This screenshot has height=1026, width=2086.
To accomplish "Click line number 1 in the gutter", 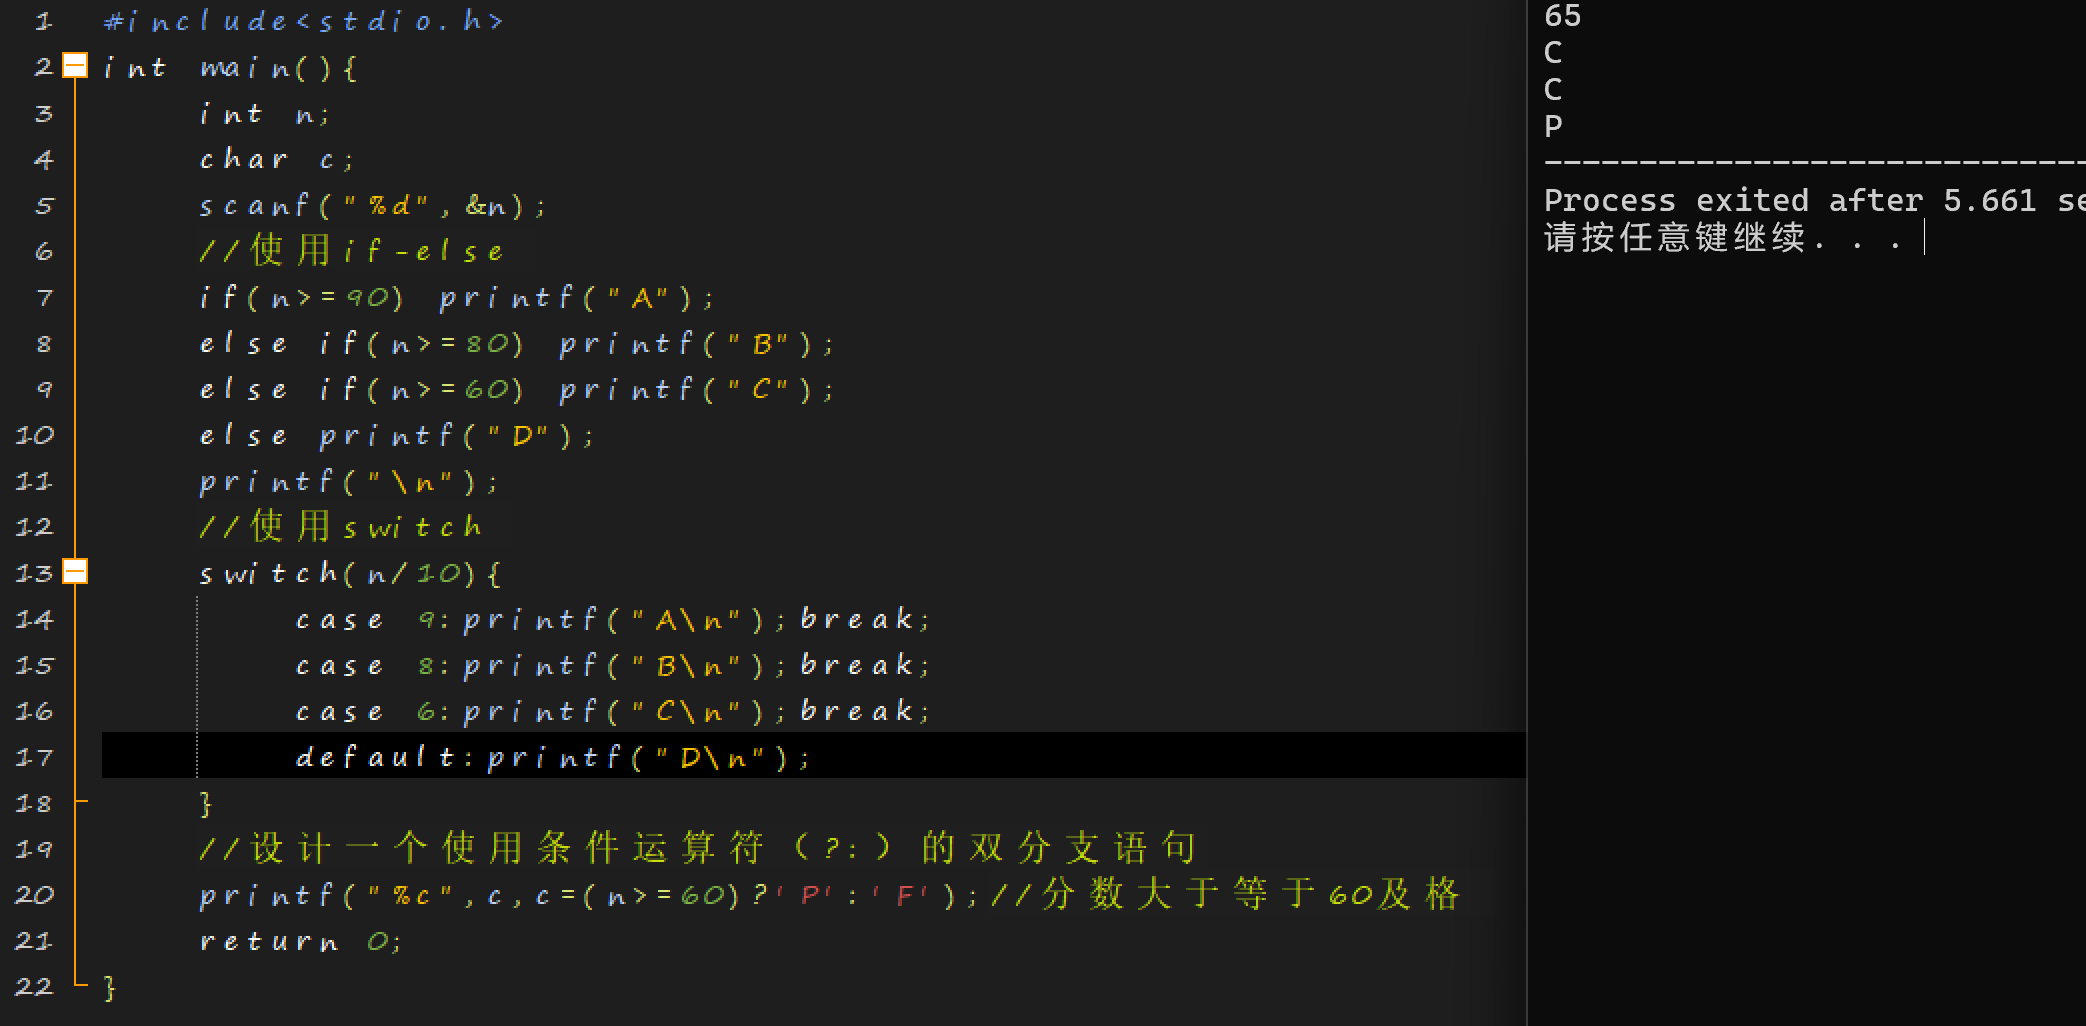I will pyautogui.click(x=43, y=22).
